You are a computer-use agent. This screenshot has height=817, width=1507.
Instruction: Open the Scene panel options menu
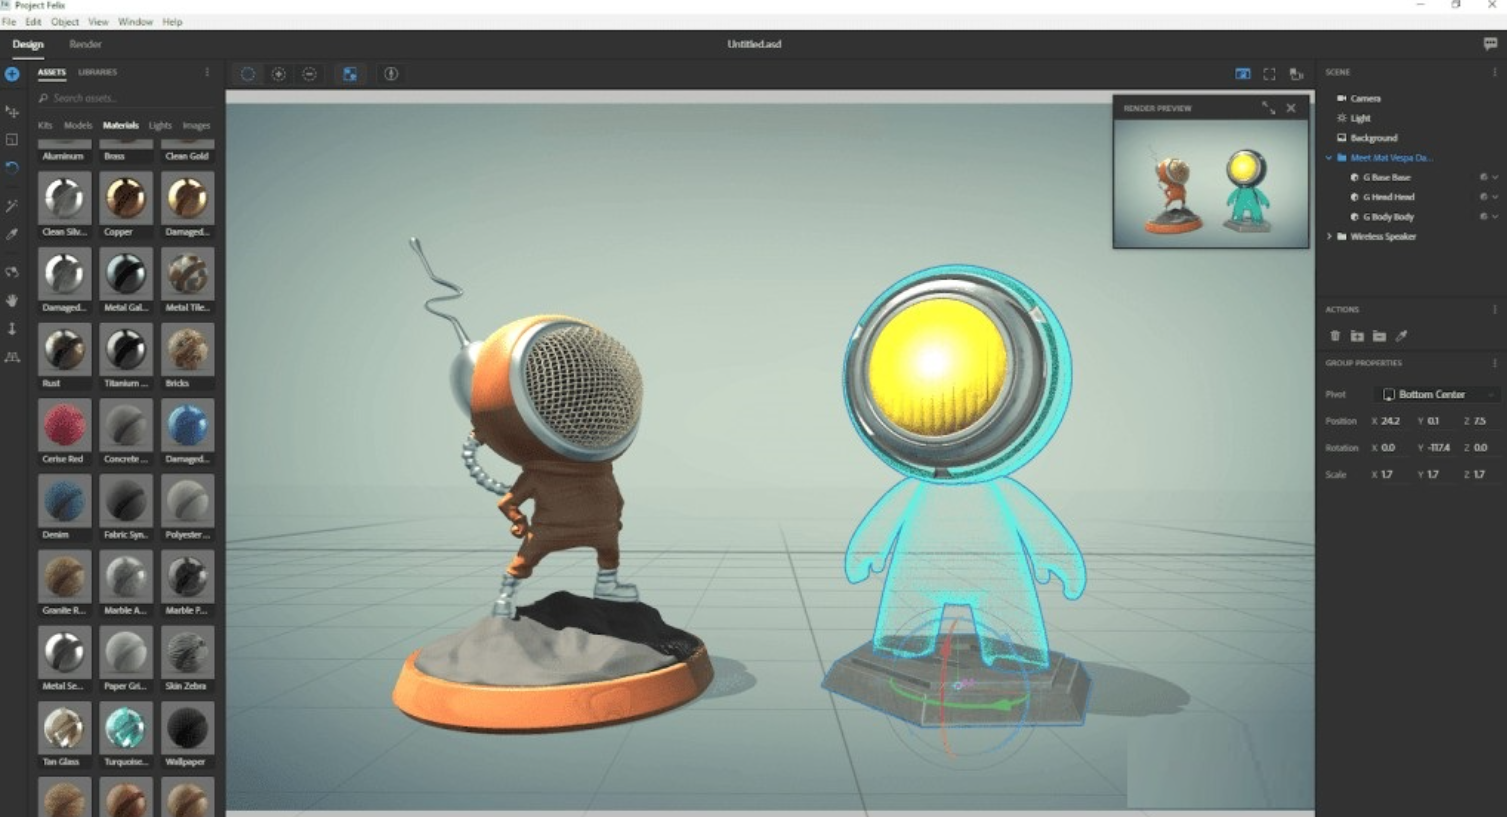click(x=1495, y=72)
